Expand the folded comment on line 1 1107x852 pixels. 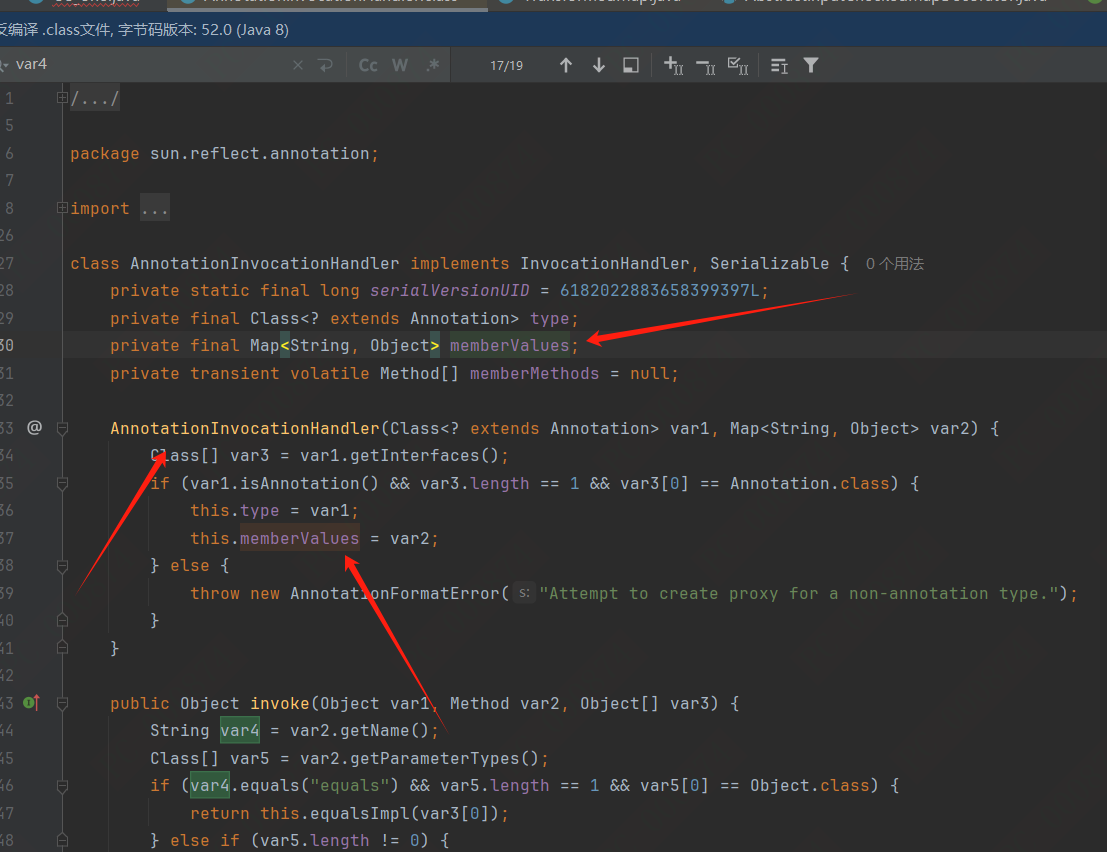click(x=61, y=97)
